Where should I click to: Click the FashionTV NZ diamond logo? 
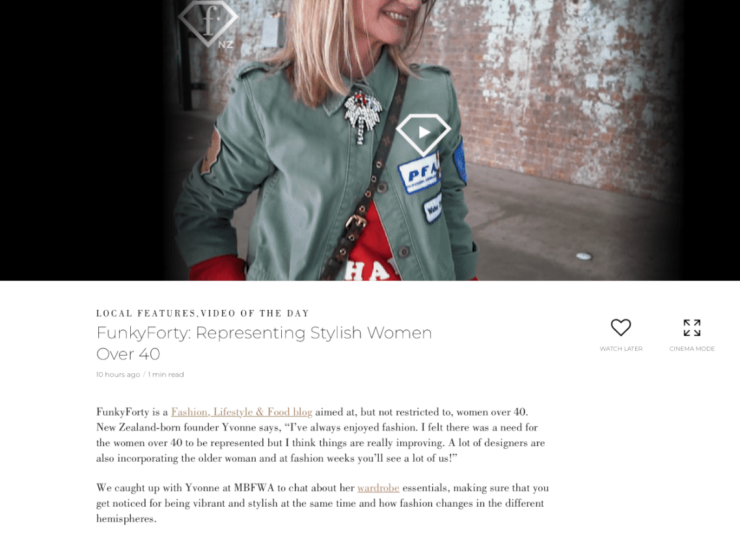(208, 21)
